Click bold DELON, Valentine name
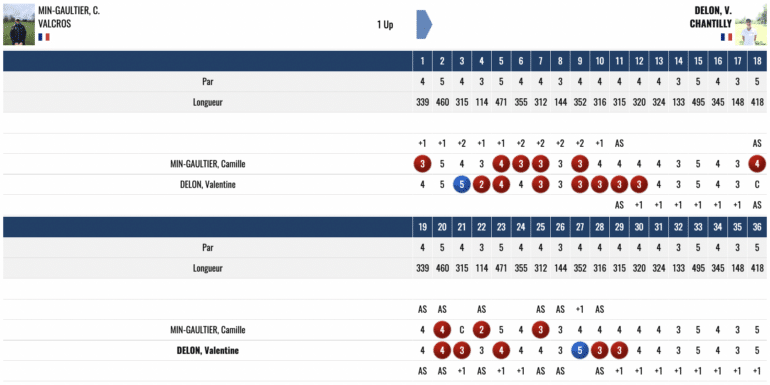770x385 pixels. tap(207, 351)
